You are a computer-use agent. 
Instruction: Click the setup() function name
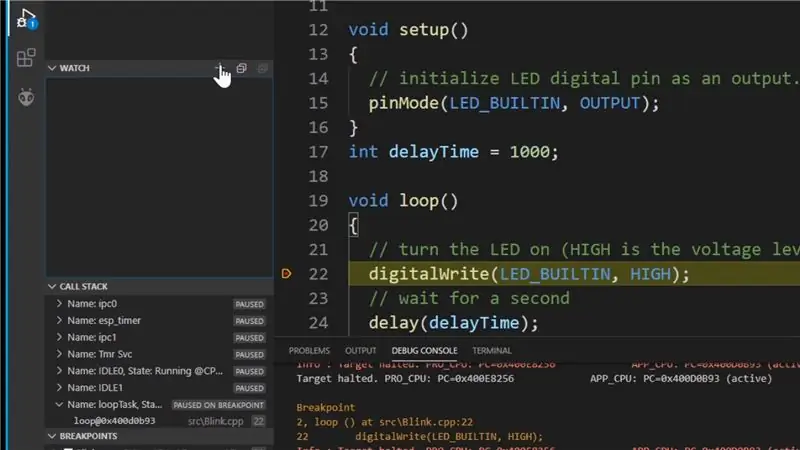pos(434,30)
